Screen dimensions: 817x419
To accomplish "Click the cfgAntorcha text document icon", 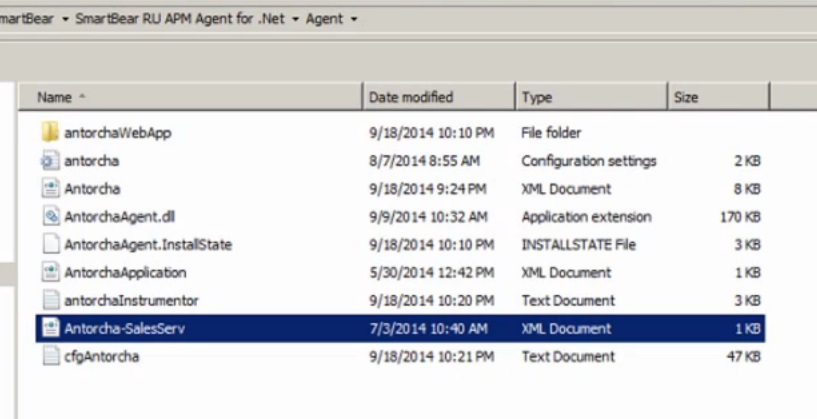I will pyautogui.click(x=50, y=356).
